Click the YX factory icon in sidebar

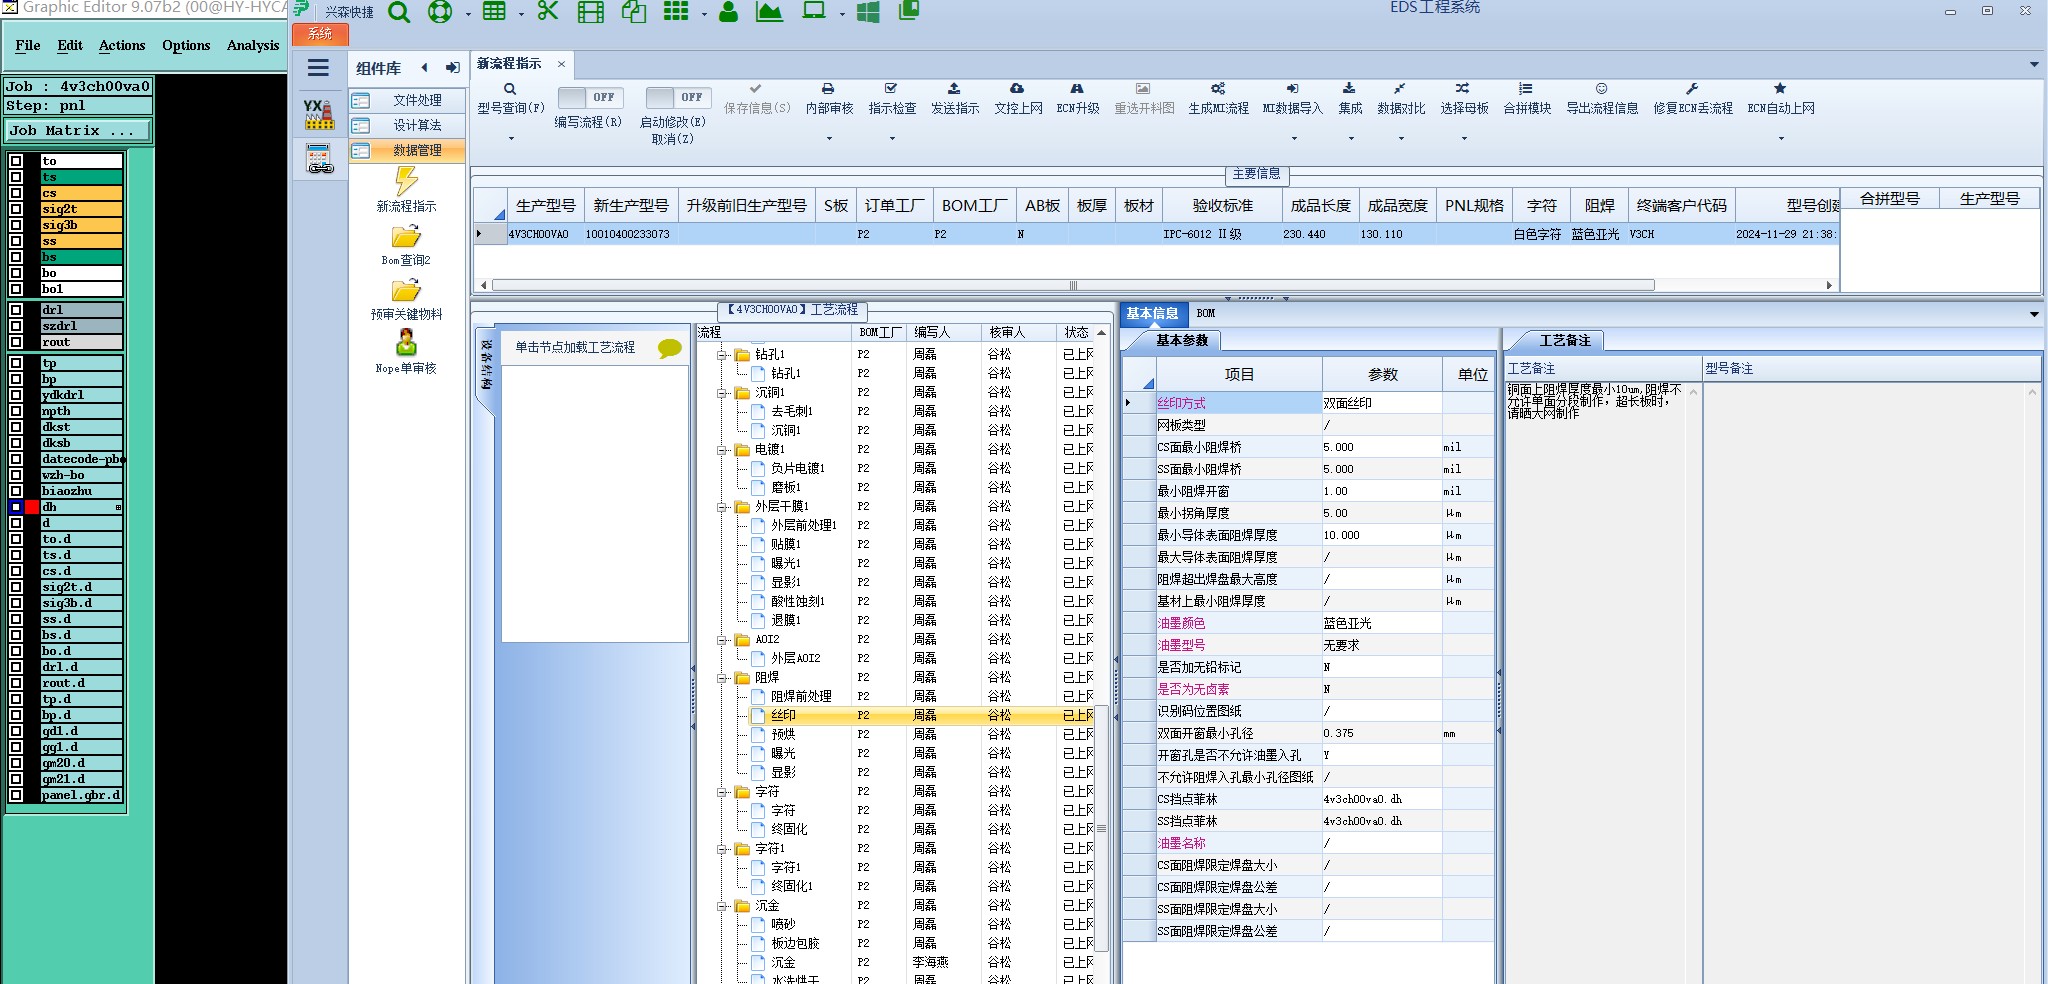pos(319,113)
